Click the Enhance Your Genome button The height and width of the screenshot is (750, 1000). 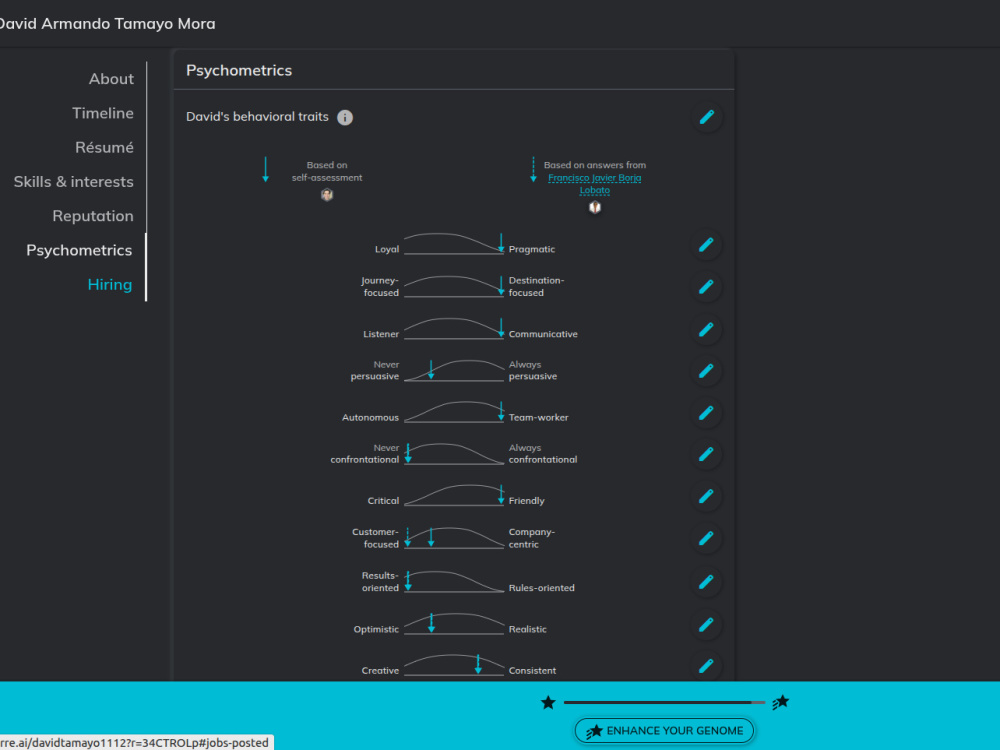(x=665, y=731)
